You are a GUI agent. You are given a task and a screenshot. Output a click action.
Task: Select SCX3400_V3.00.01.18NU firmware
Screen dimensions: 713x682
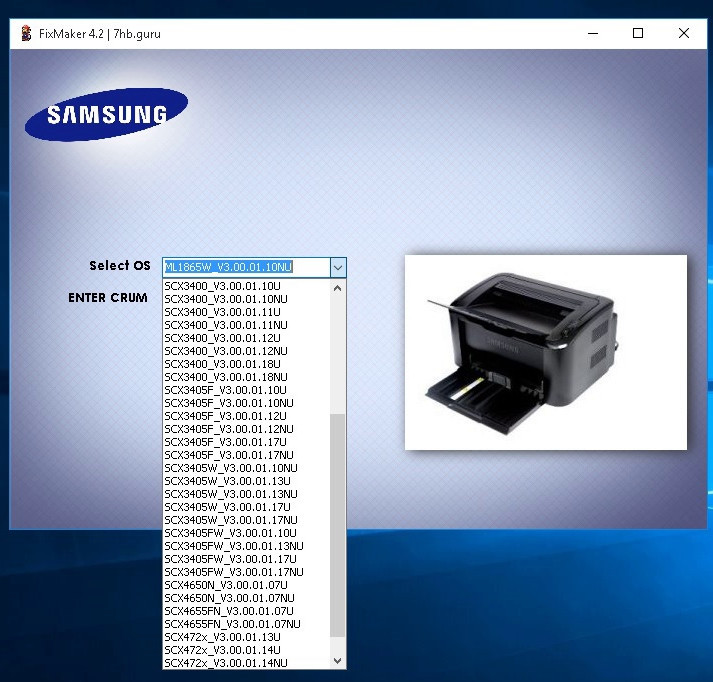point(246,377)
